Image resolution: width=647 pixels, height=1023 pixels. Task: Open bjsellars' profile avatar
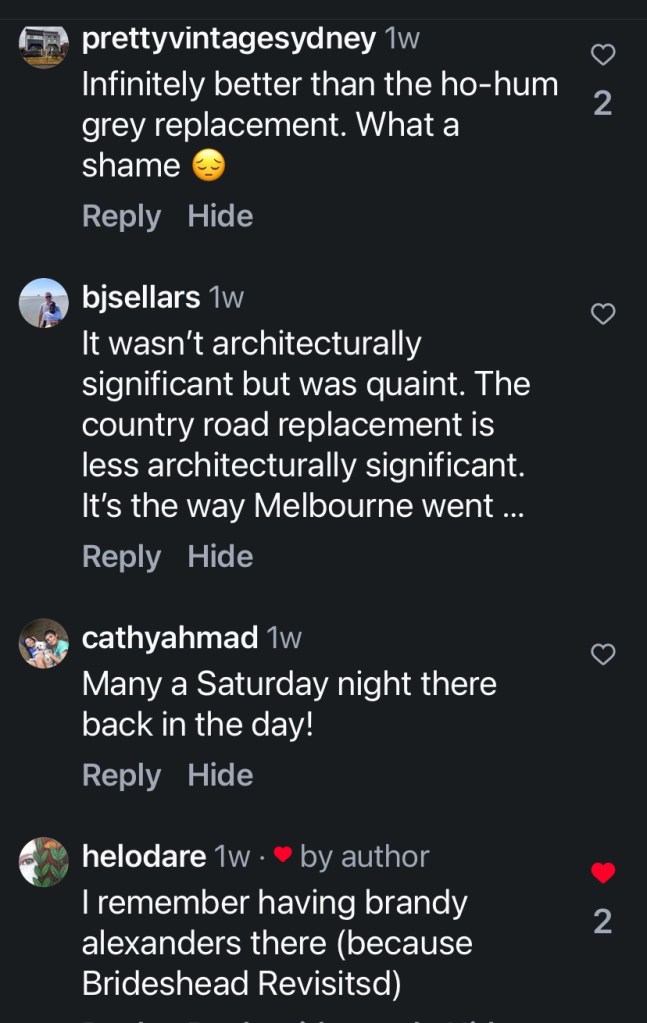pyautogui.click(x=44, y=304)
